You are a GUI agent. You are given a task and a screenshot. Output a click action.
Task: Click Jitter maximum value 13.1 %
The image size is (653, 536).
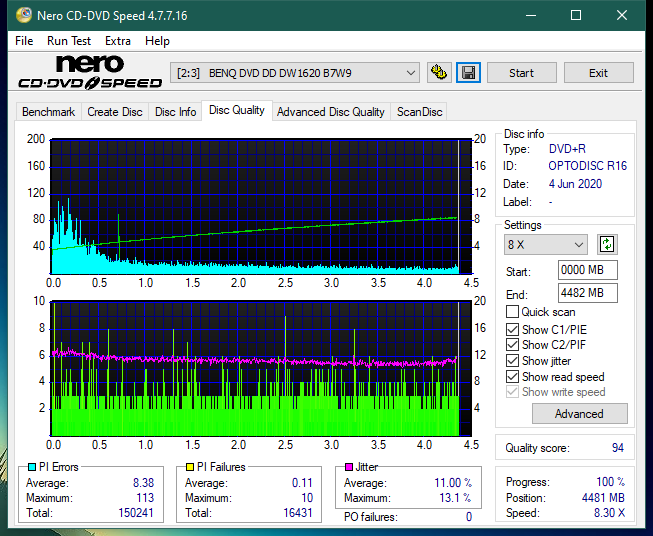click(456, 498)
